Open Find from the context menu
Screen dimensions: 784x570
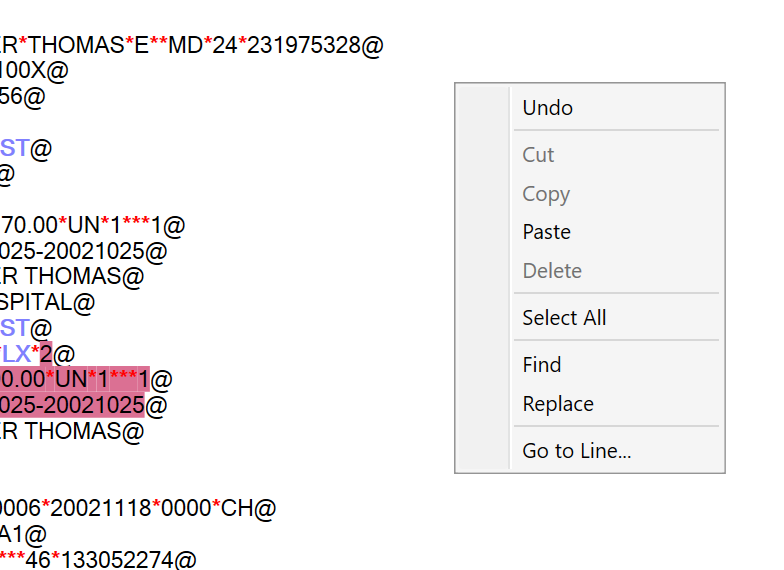(x=541, y=365)
